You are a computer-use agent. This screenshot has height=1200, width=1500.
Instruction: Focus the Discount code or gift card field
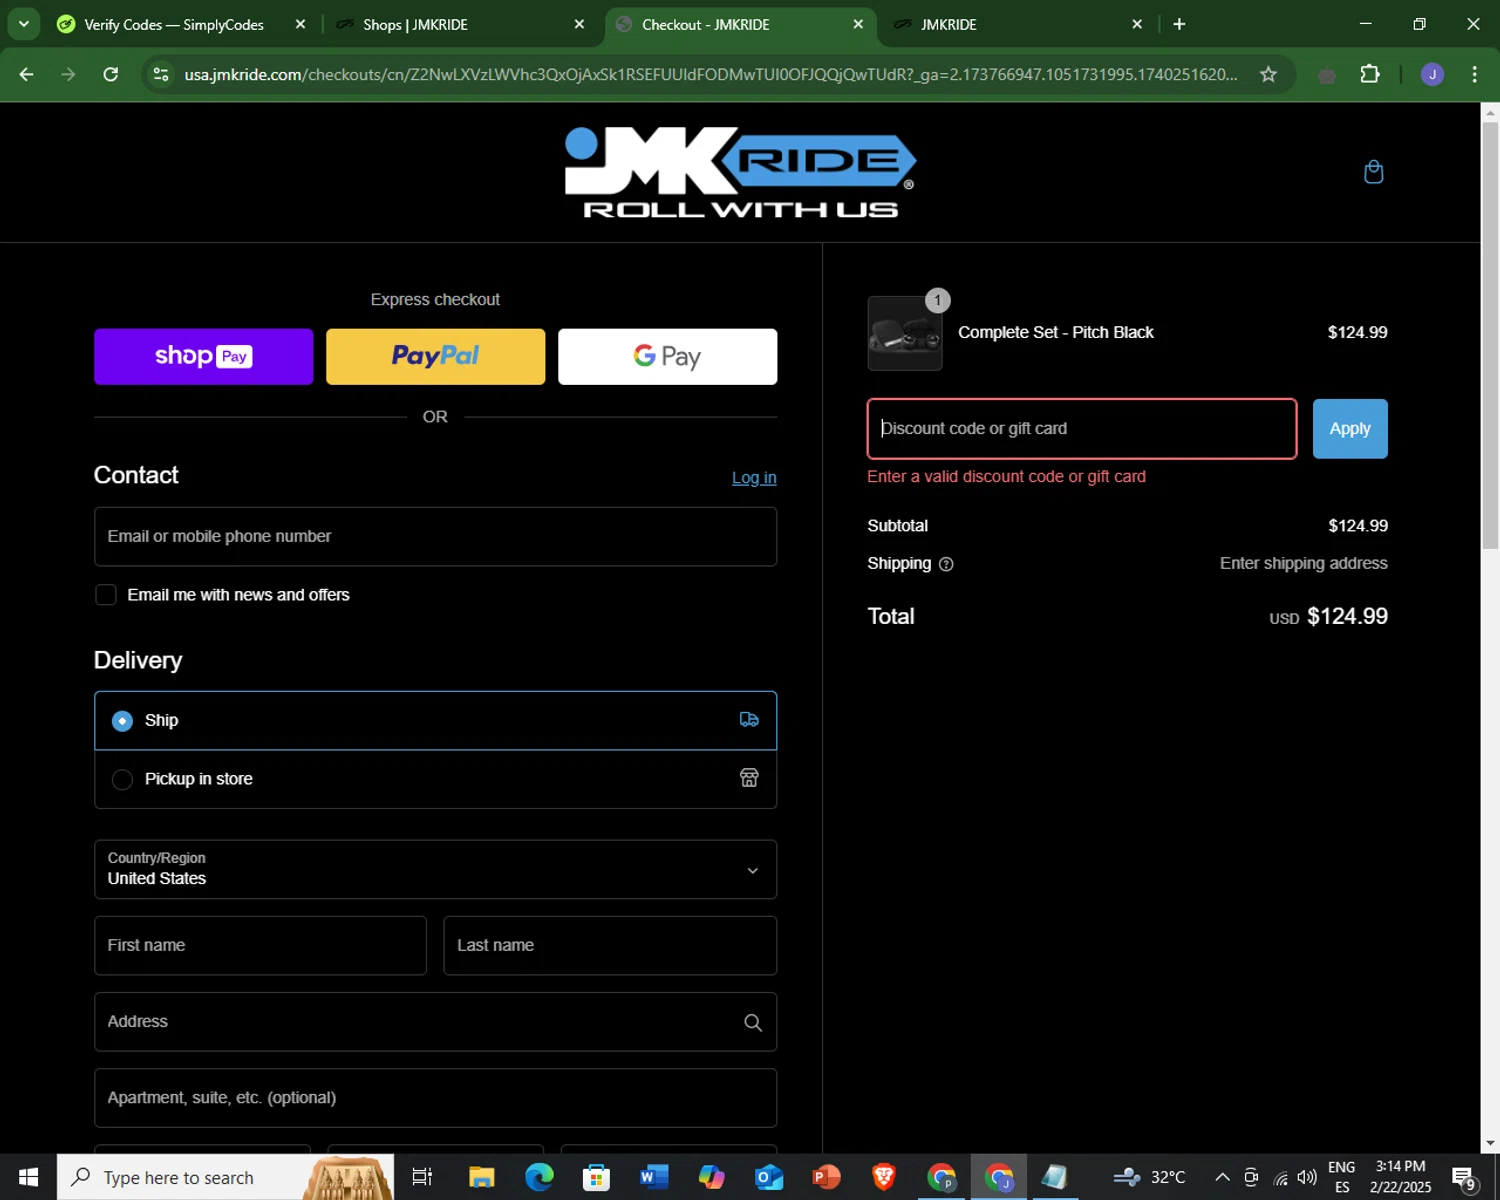click(1082, 429)
